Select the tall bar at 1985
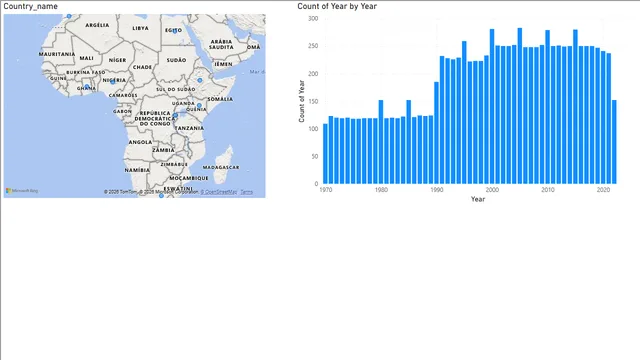This screenshot has height=360, width=640. pos(409,142)
